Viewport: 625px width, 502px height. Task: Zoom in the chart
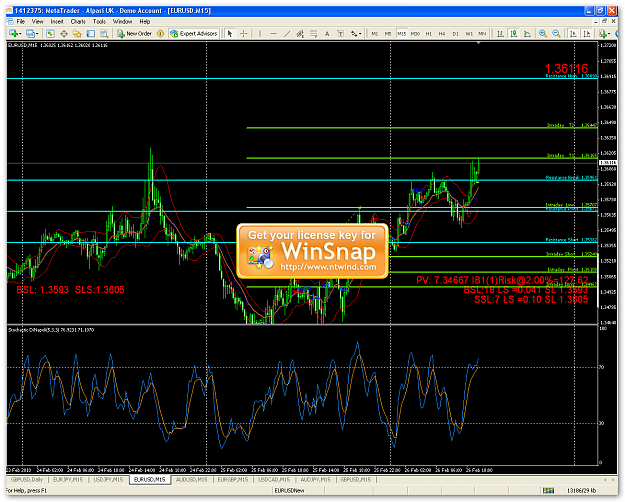pos(543,34)
